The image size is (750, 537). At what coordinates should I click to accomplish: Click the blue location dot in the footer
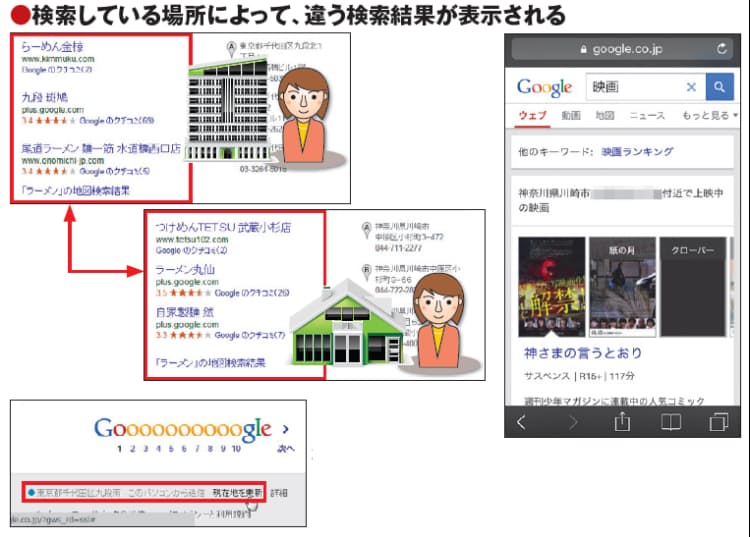point(31,492)
